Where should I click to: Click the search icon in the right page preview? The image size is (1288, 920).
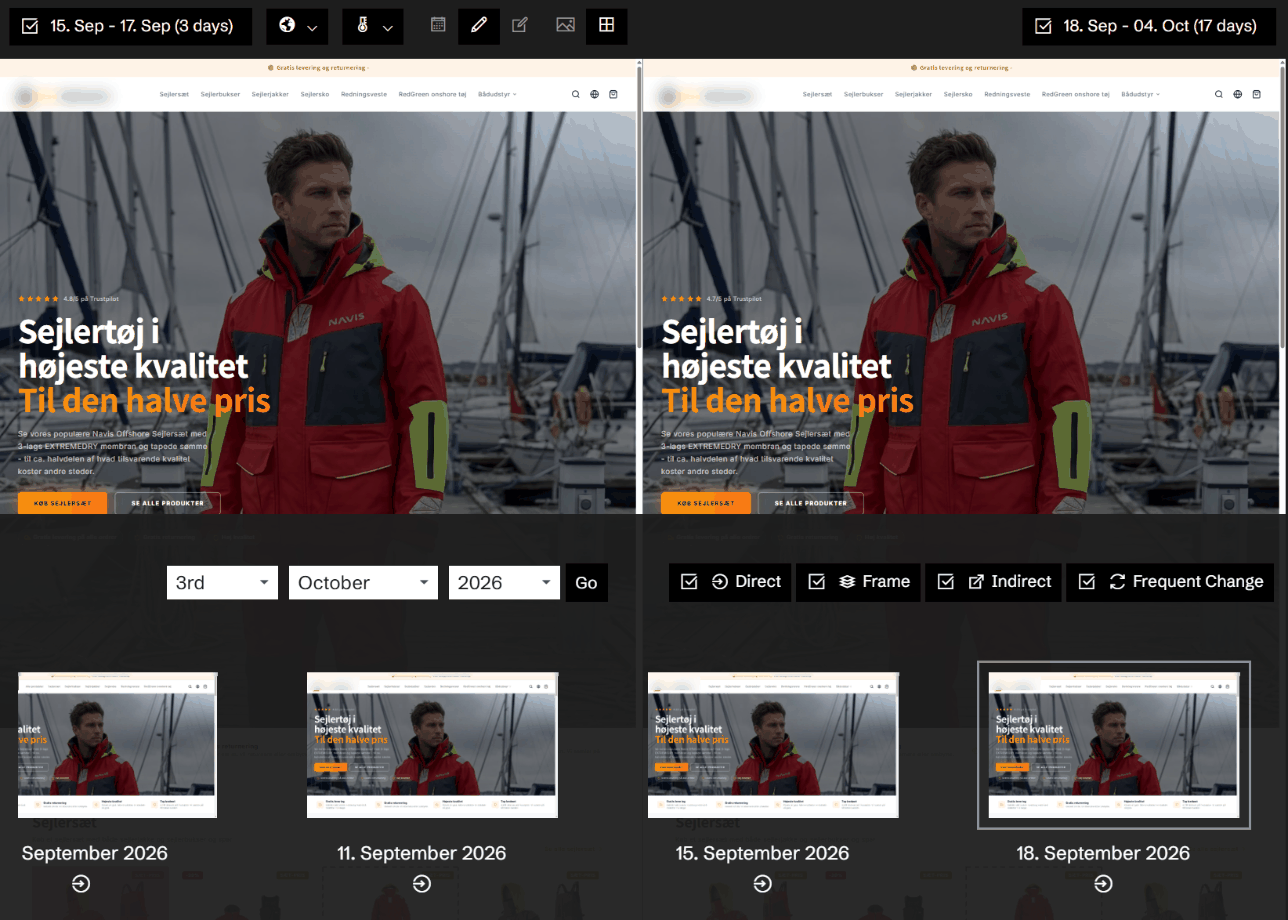tap(1219, 94)
